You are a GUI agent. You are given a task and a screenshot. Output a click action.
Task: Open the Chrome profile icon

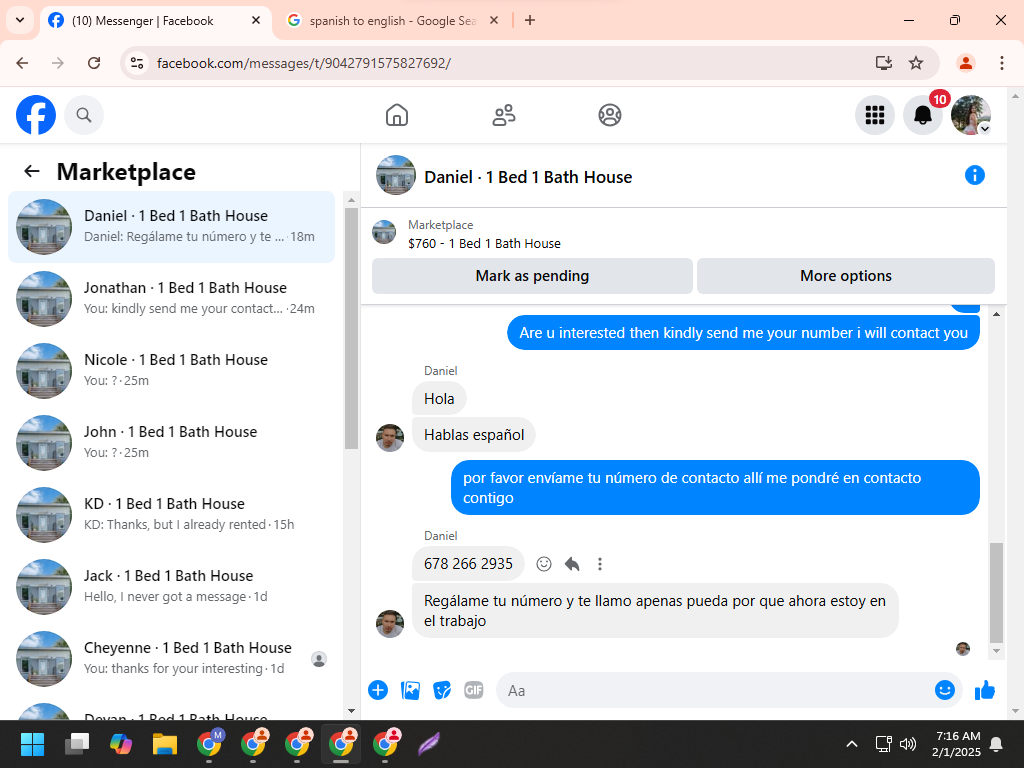(x=966, y=63)
